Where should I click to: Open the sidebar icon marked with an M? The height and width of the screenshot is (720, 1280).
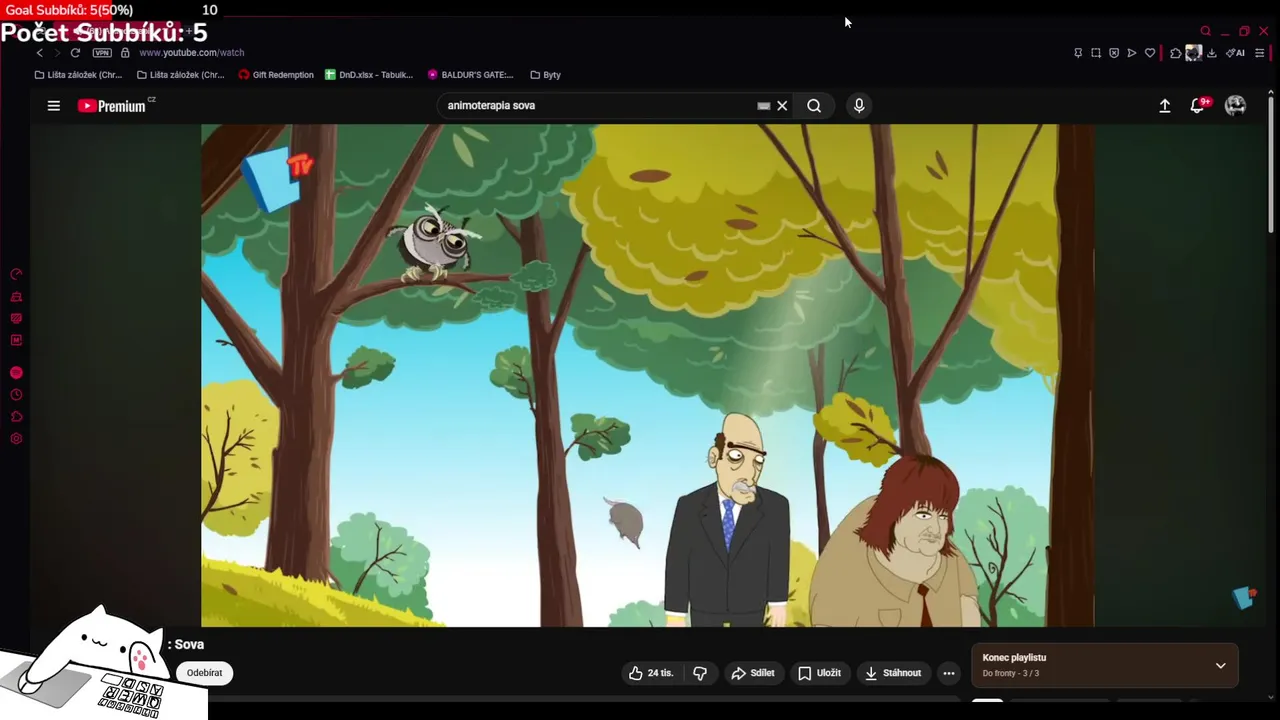(x=16, y=340)
